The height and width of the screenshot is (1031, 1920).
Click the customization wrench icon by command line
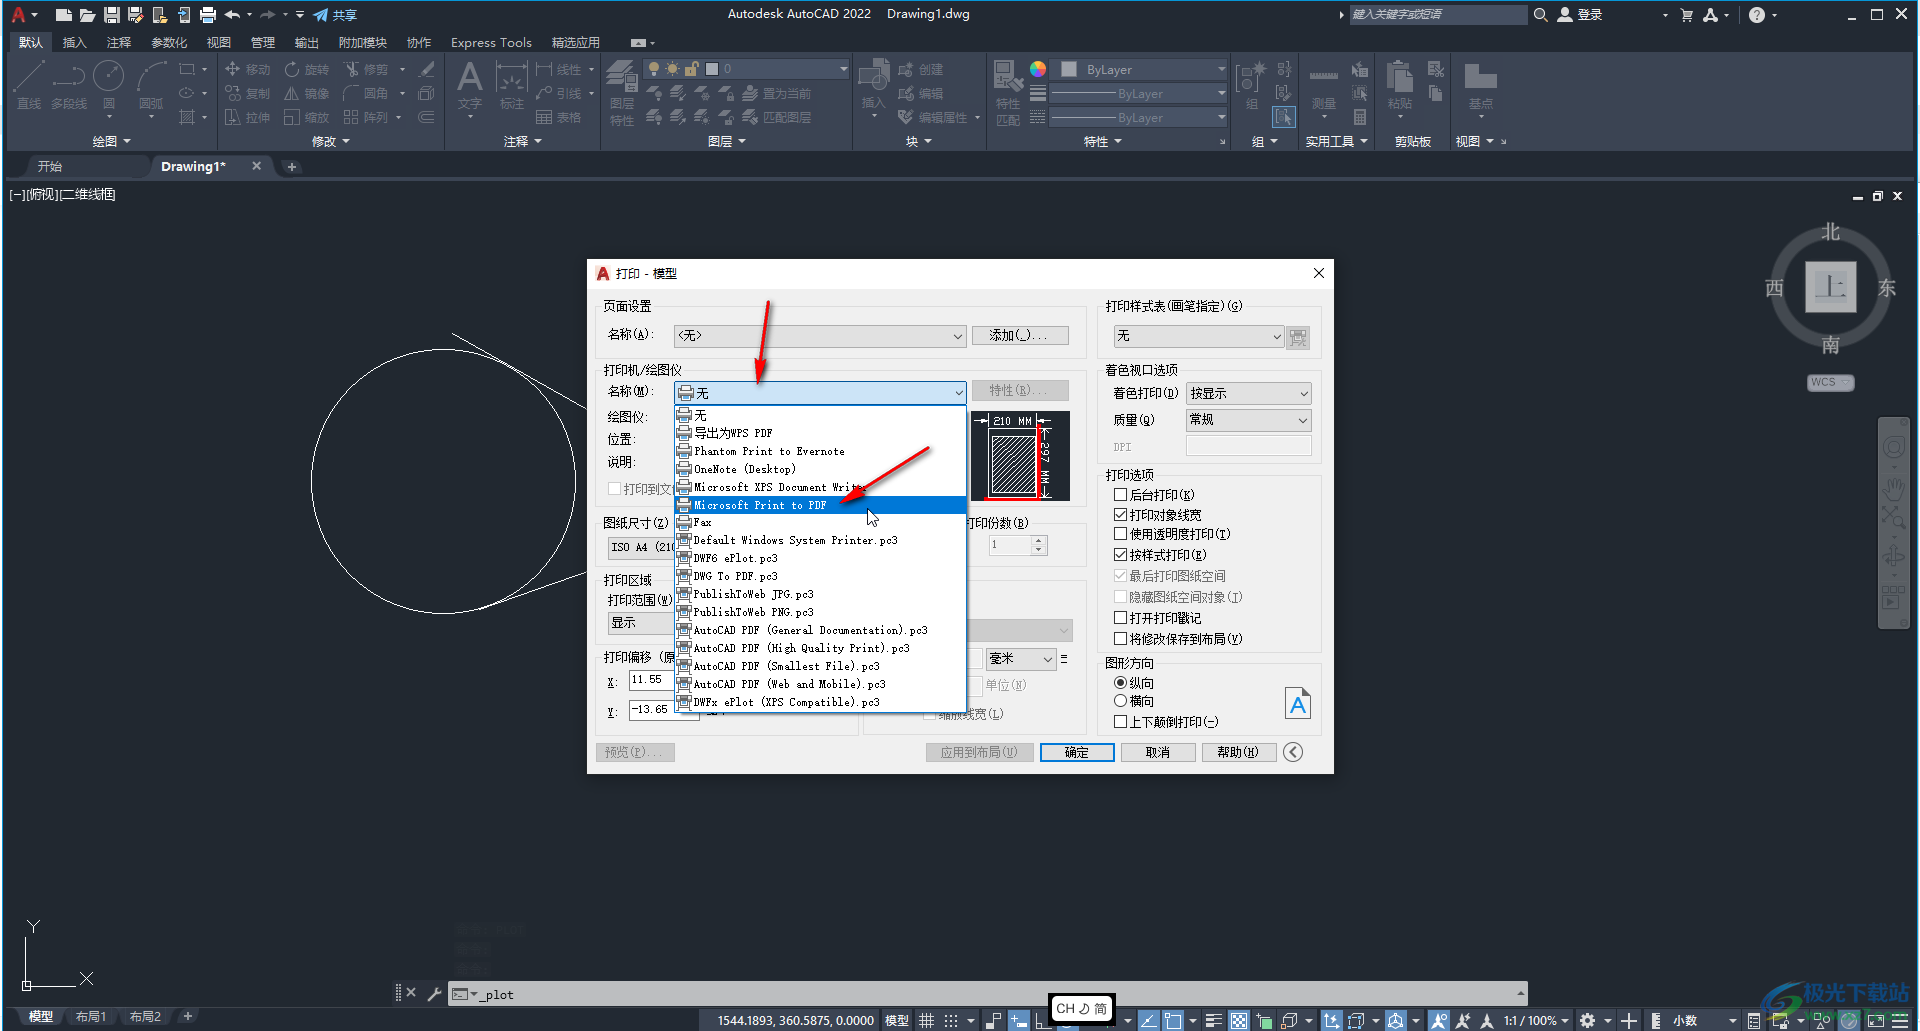434,993
